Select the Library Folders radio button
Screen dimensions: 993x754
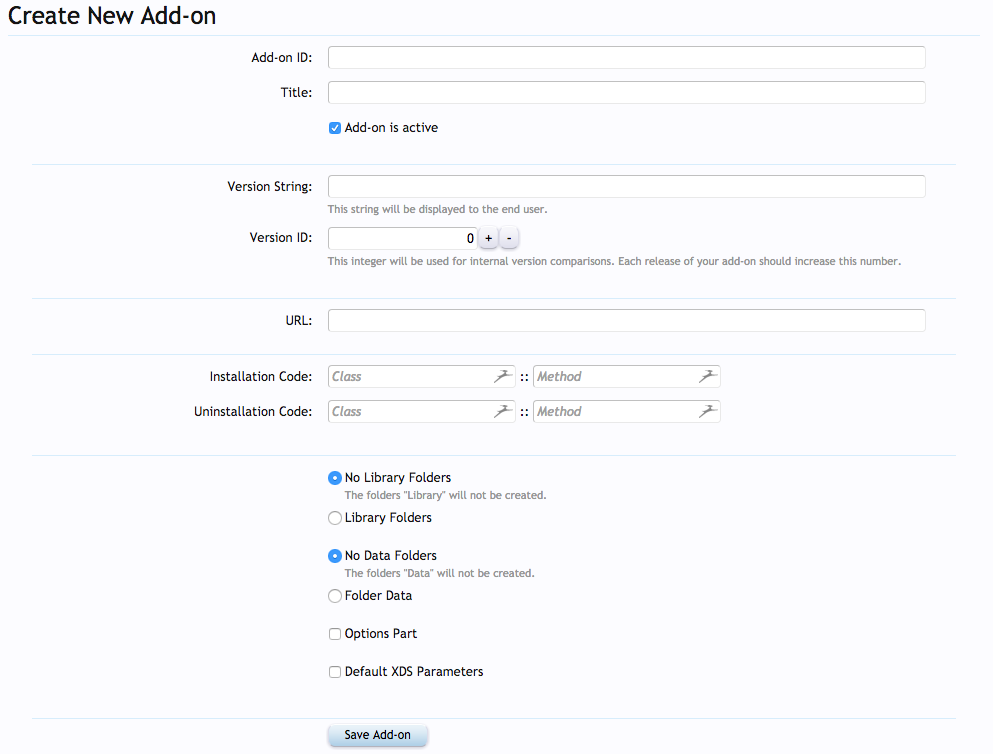tap(335, 518)
